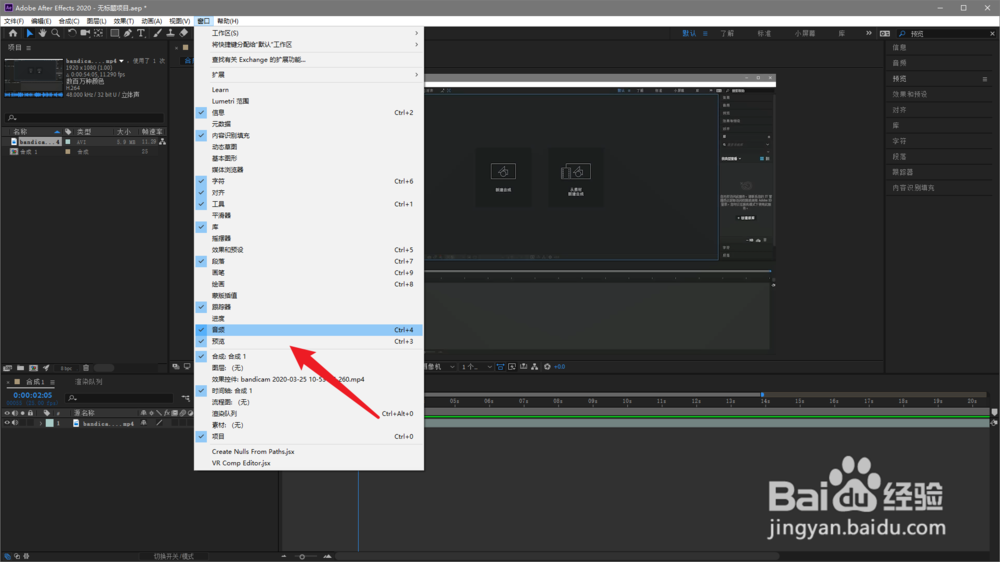This screenshot has height=562, width=1000.
Task: Open the 文件(F) menu
Action: coord(13,21)
